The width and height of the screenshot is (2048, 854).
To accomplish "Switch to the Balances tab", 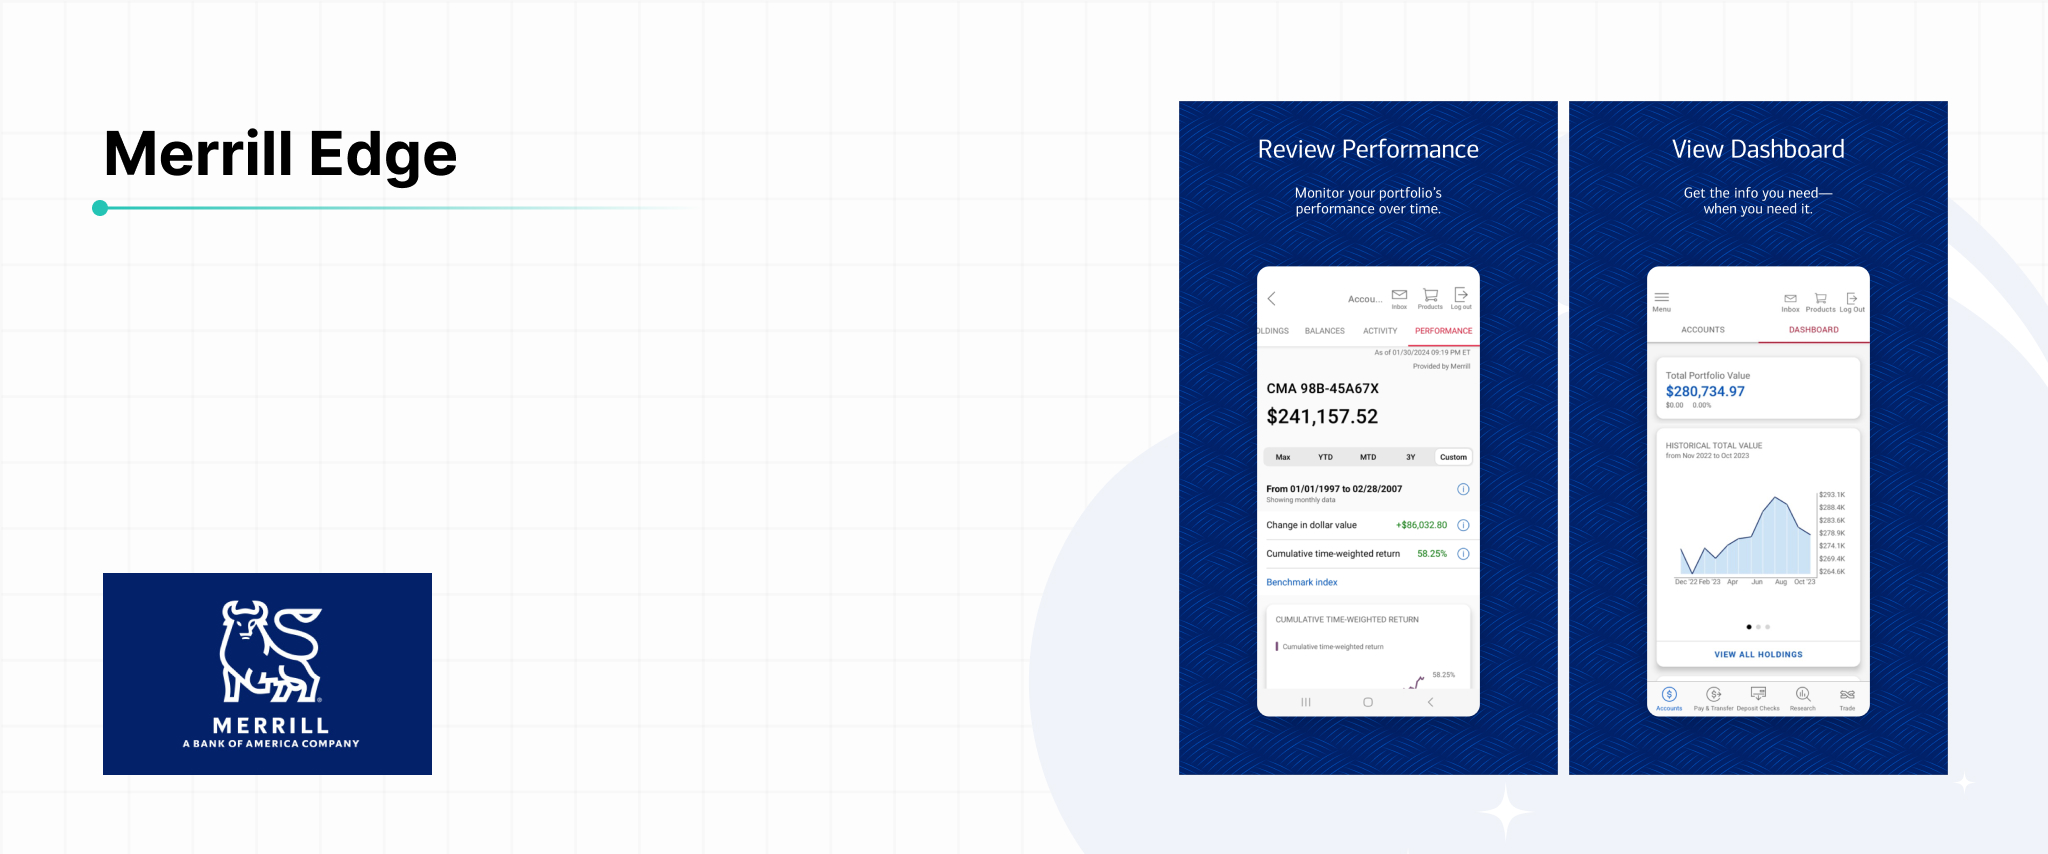I will tap(1324, 331).
